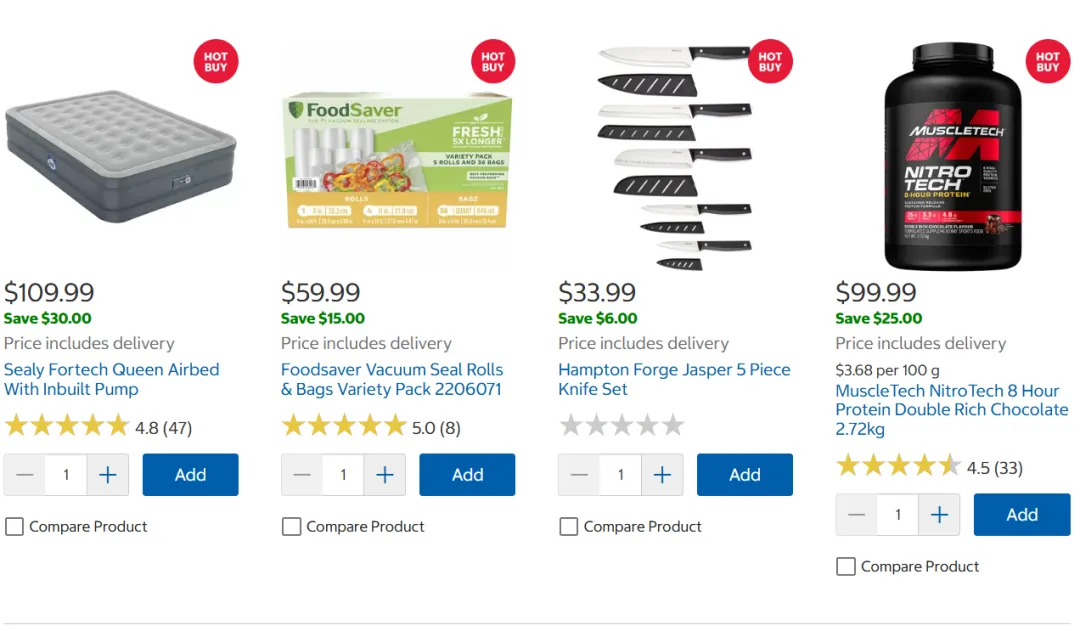This screenshot has height=631, width=1080.
Task: Open Sealy Fortech Queen Airbed product link
Action: [x=112, y=380]
